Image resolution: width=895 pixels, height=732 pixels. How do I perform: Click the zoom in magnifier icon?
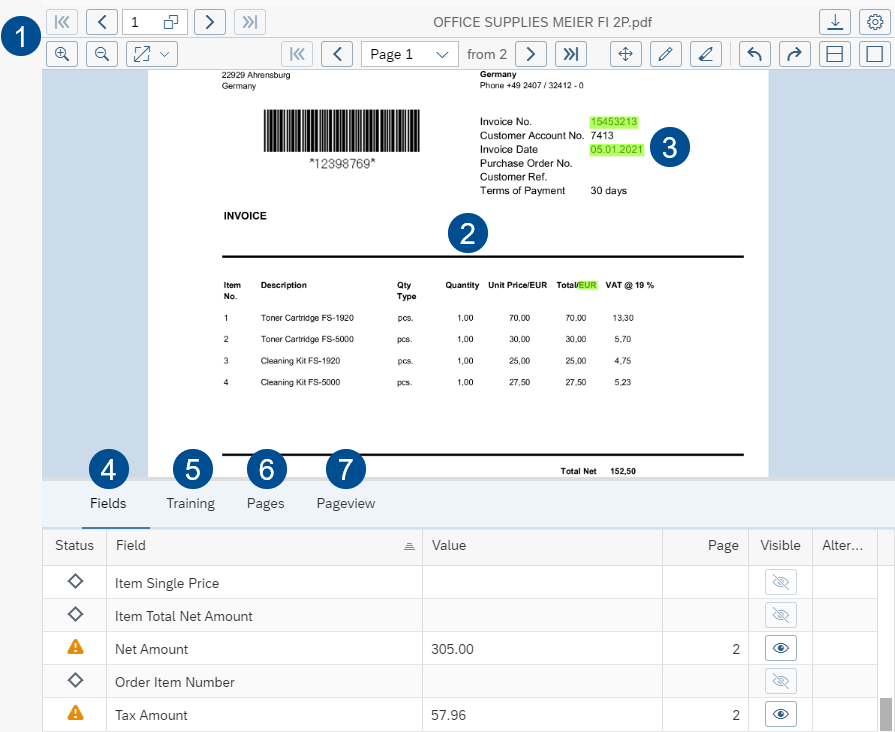pyautogui.click(x=62, y=54)
